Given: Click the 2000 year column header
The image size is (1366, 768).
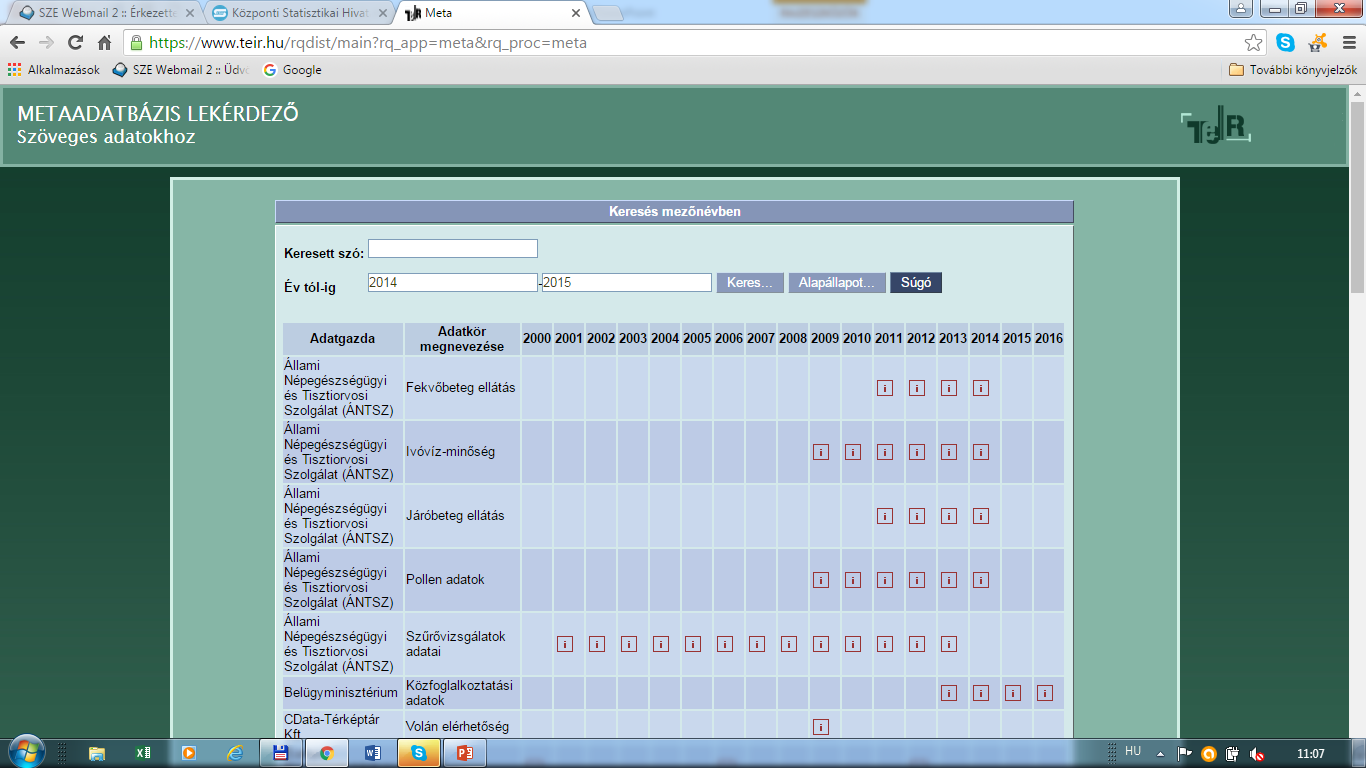Looking at the screenshot, I should pos(537,339).
